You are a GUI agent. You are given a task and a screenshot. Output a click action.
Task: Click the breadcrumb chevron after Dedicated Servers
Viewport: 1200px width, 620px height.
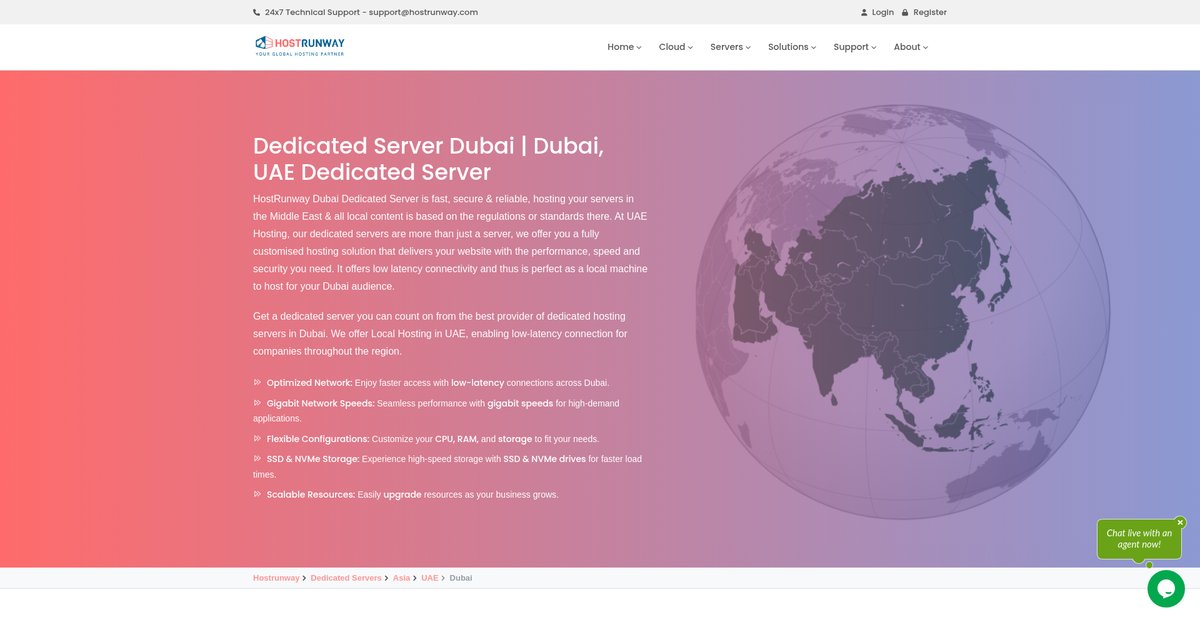(x=387, y=578)
